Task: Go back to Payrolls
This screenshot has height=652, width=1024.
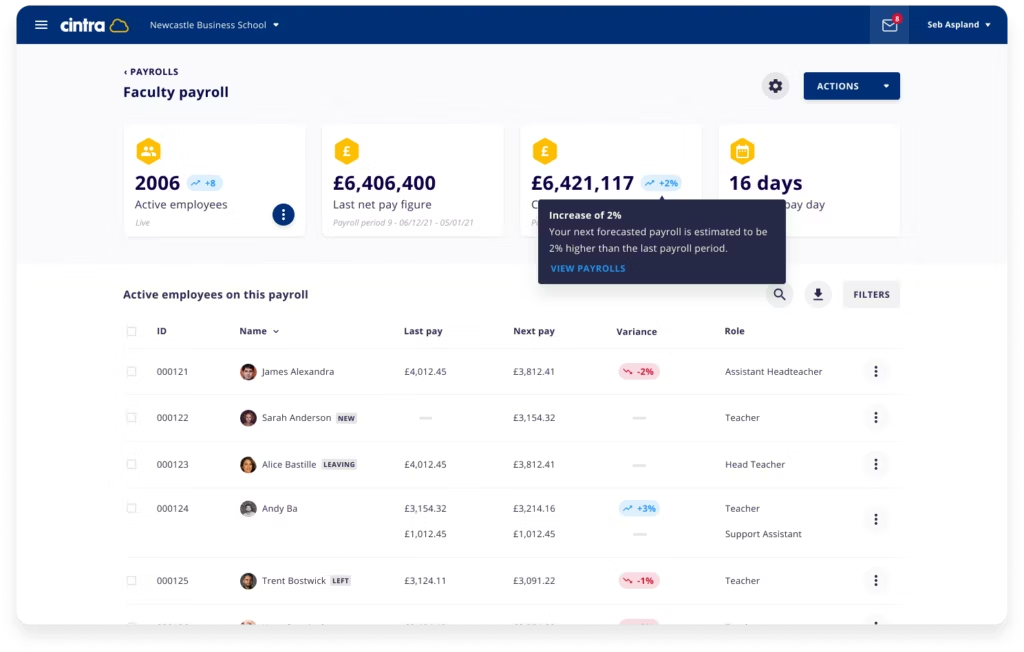Action: [x=151, y=72]
